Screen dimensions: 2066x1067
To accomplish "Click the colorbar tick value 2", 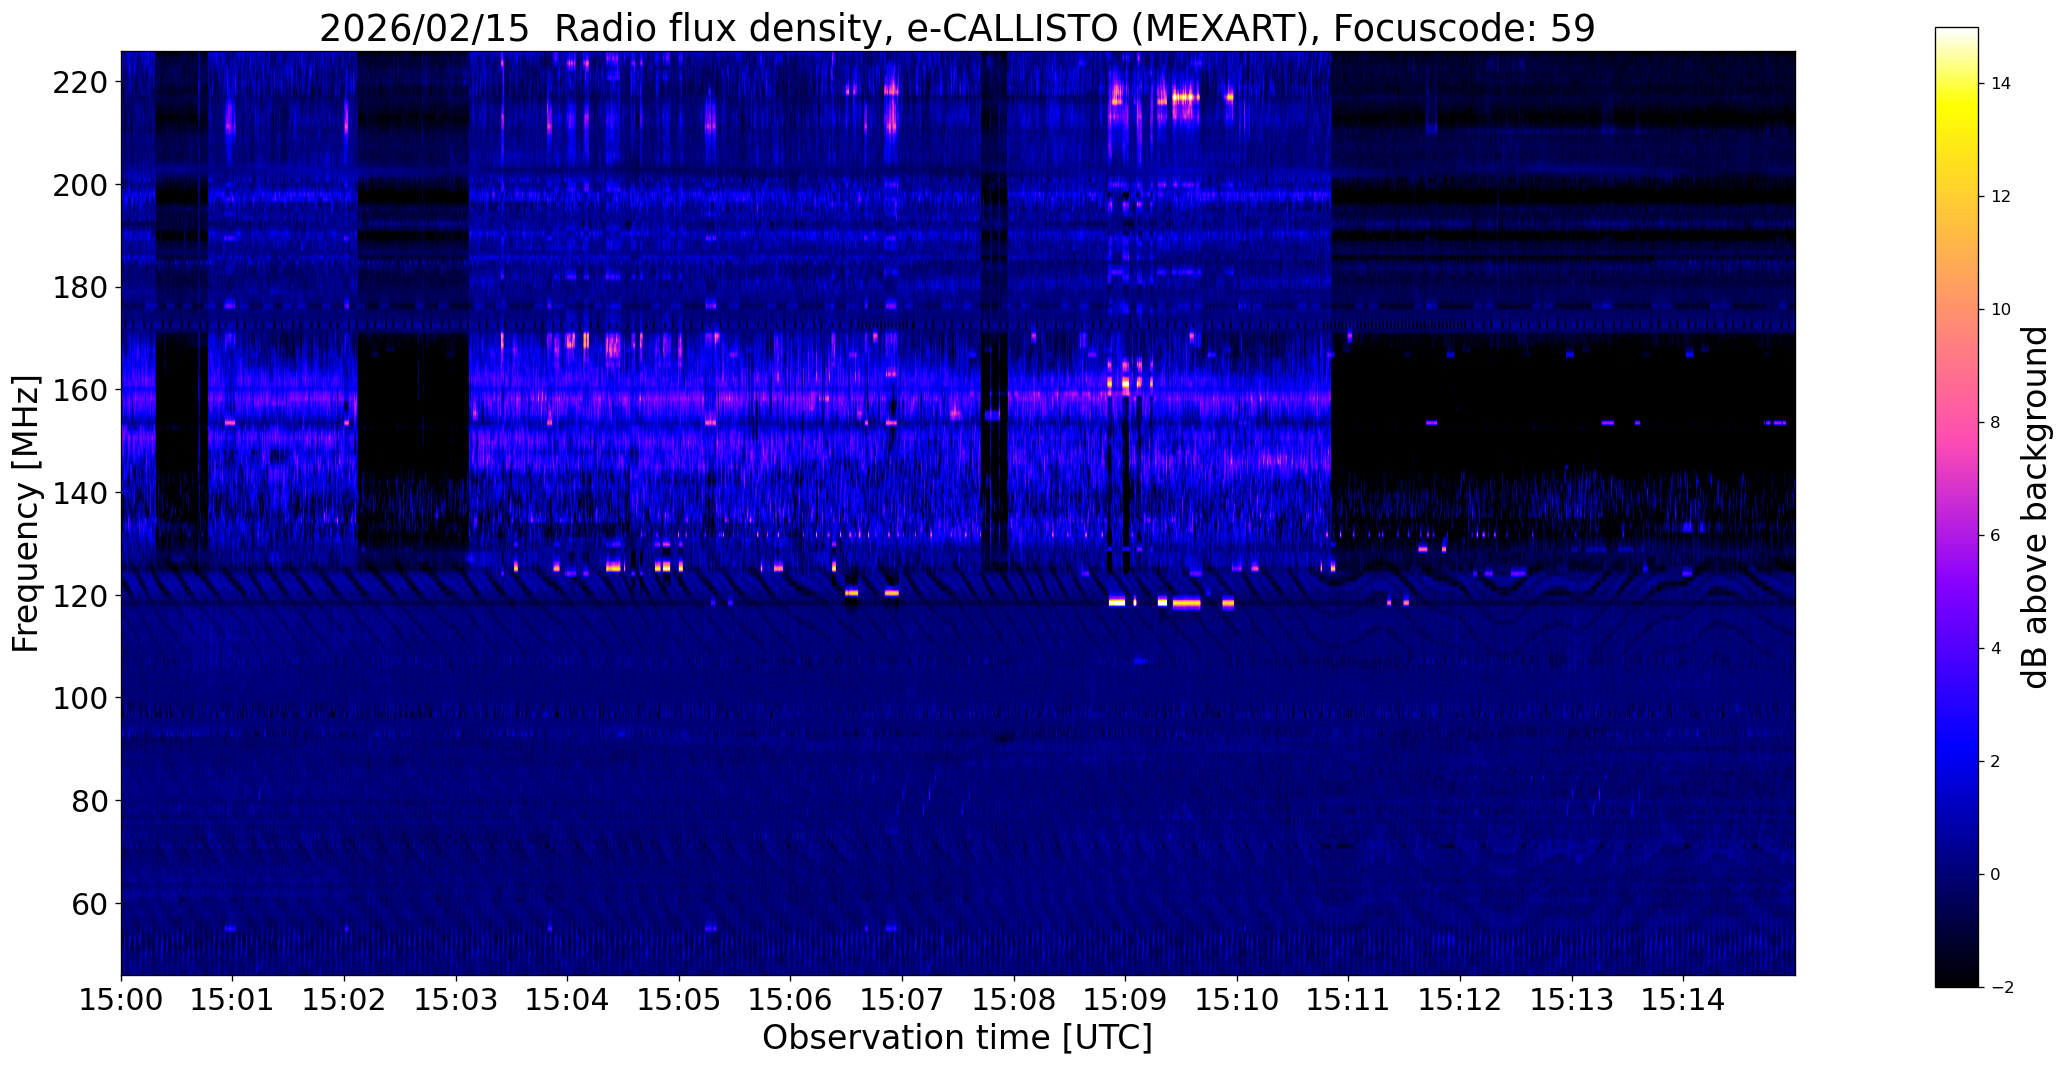I will (x=1996, y=762).
